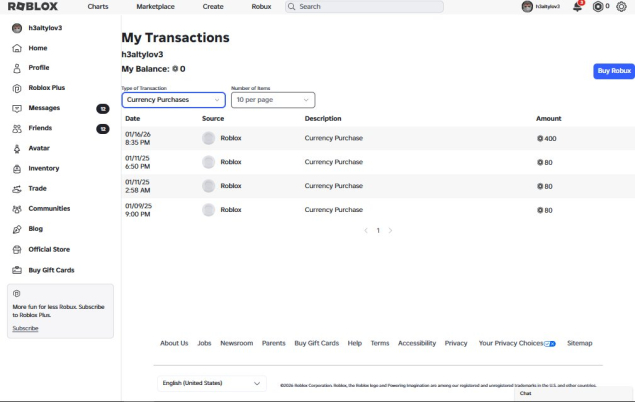Open the Chat bar
635x402 pixels.
[573, 393]
